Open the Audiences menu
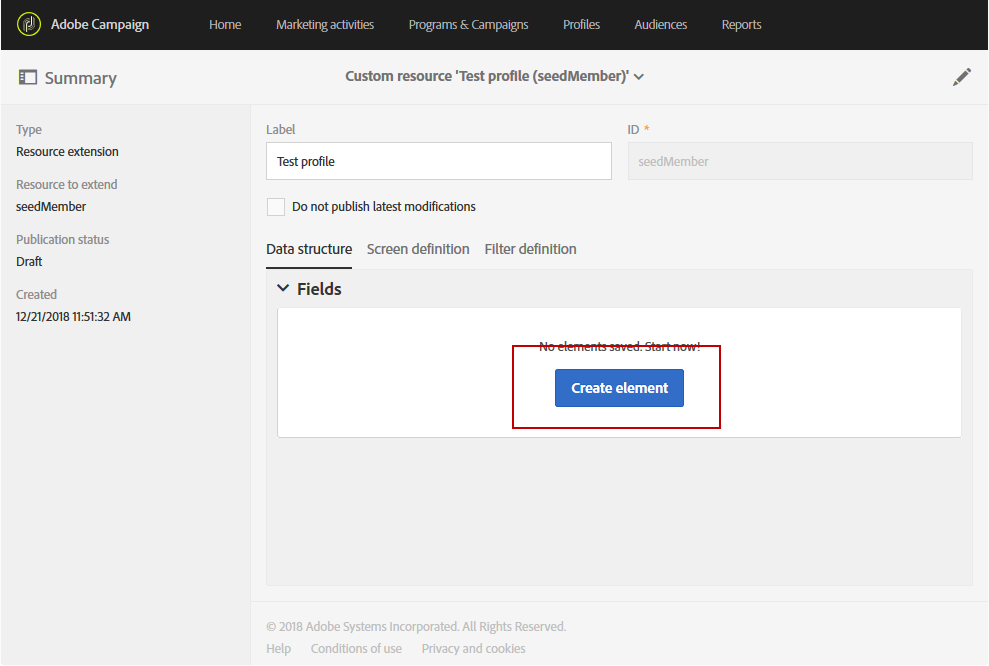Viewport: 989px width, 666px height. pyautogui.click(x=660, y=25)
